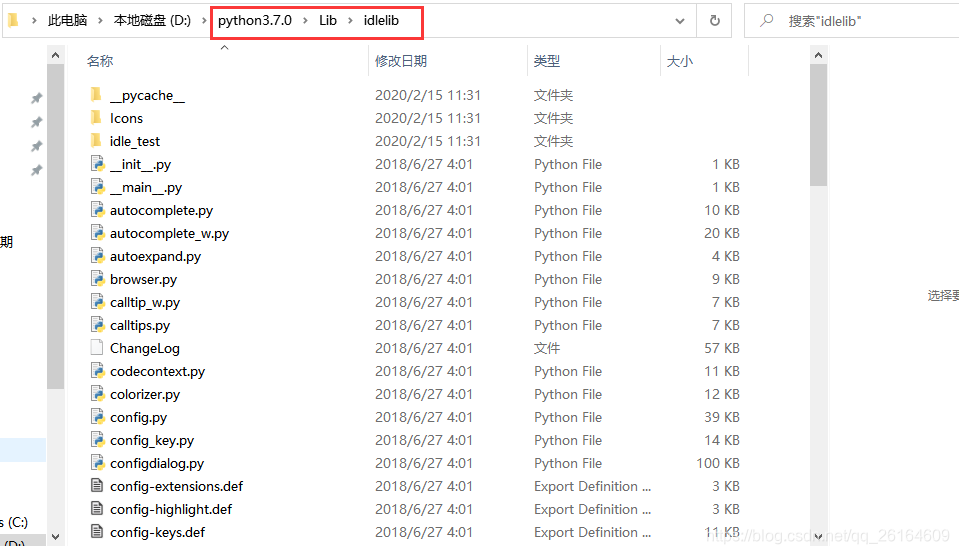Click the config-highlight.def file icon
The image size is (959, 554).
coord(97,509)
